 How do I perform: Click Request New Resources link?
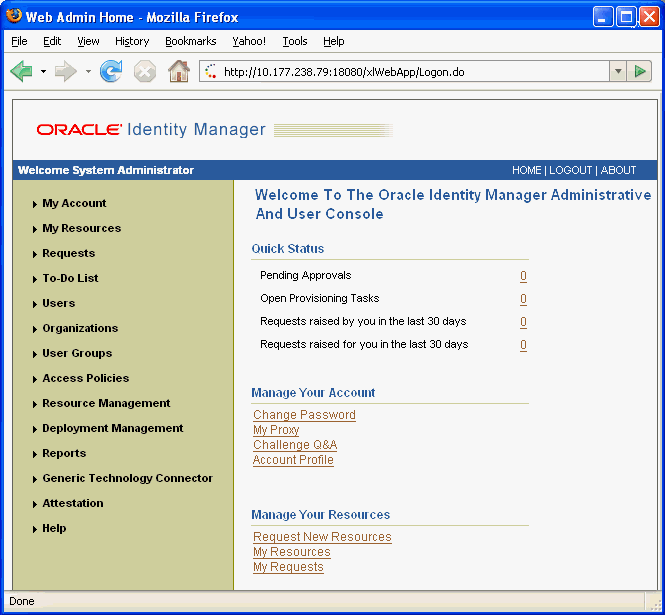click(x=322, y=537)
